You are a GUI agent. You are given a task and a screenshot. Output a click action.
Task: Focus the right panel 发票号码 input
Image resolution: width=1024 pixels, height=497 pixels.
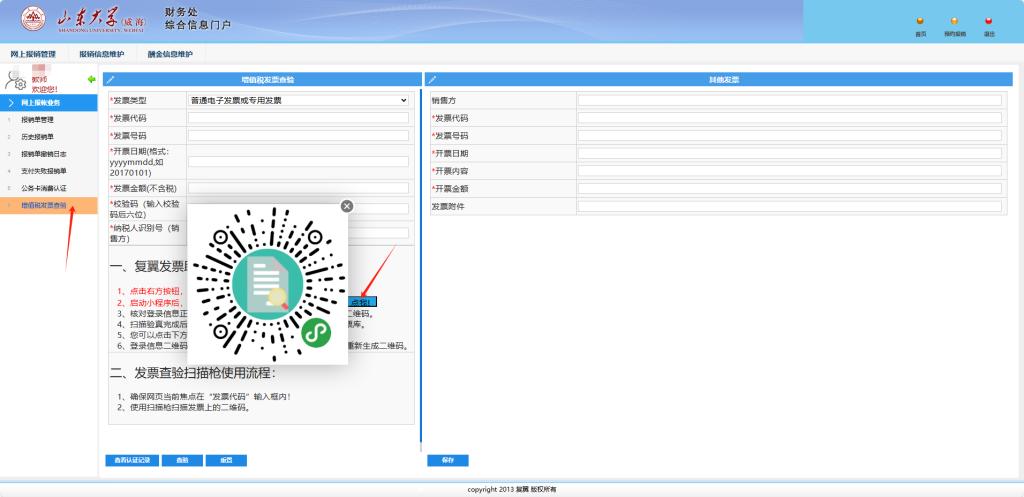tap(789, 136)
